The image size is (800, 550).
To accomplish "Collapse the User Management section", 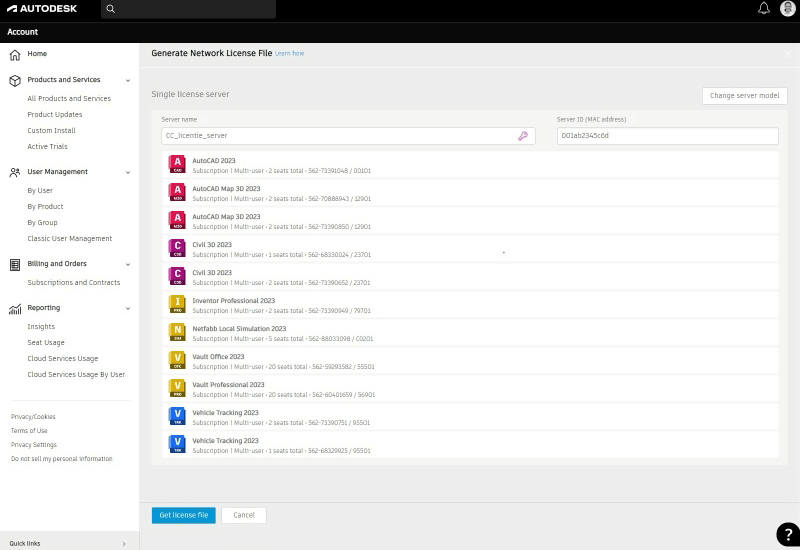I will [x=127, y=172].
